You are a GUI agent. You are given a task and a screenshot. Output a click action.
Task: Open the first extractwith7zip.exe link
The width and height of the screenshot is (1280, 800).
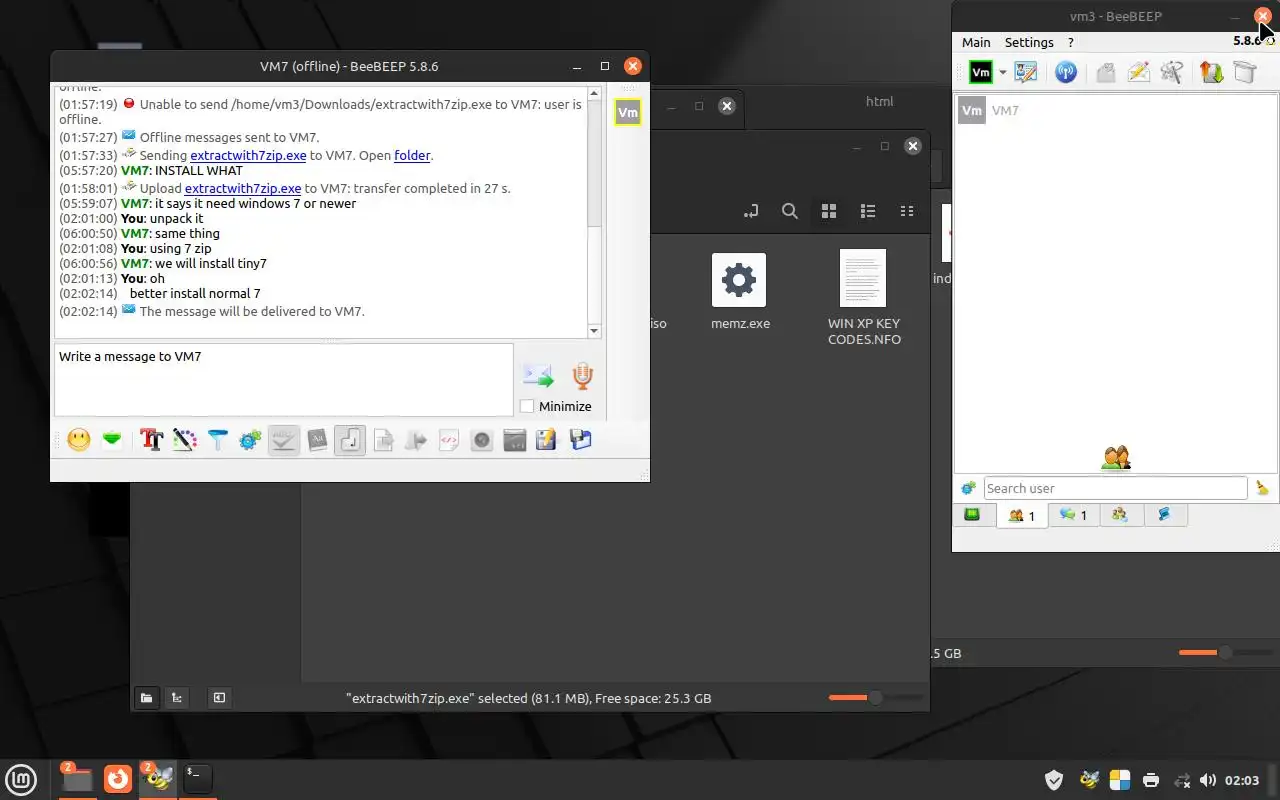coord(248,155)
